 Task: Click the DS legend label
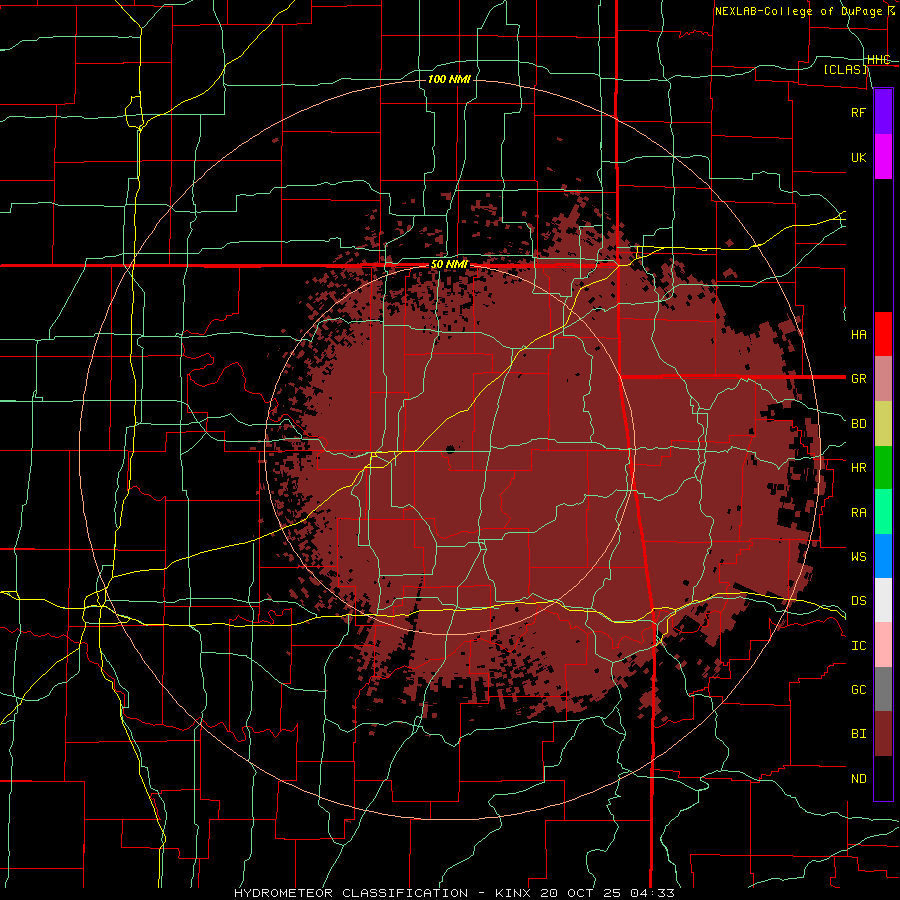coord(858,601)
